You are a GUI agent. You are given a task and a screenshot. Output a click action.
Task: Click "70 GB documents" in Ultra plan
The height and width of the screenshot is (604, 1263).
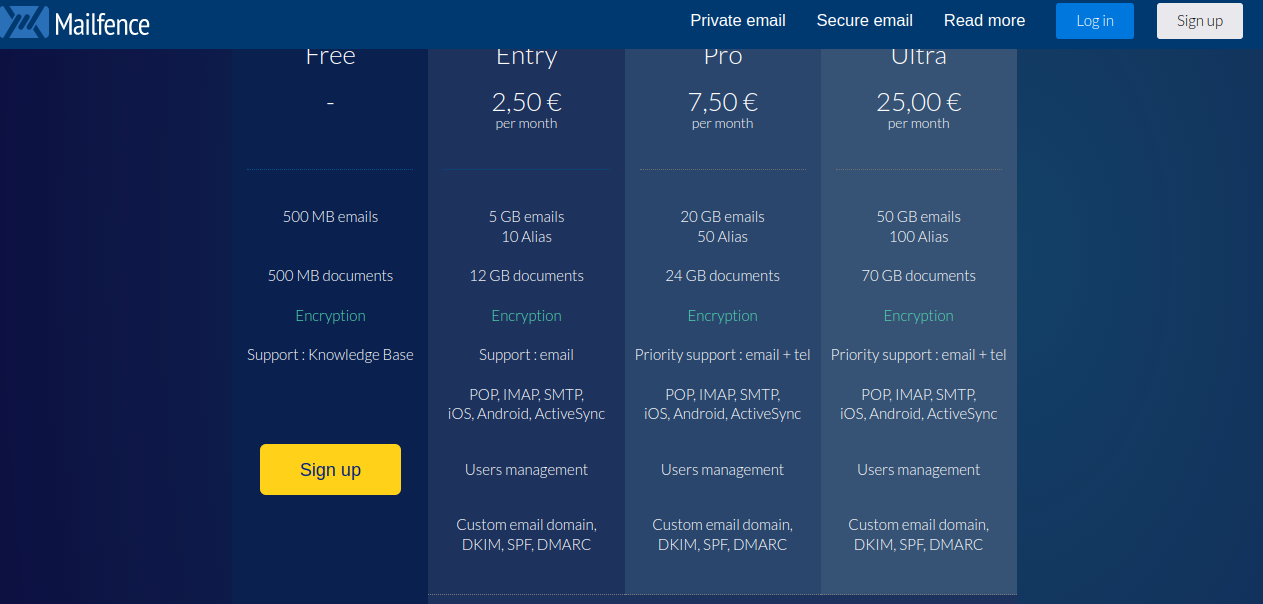[918, 276]
